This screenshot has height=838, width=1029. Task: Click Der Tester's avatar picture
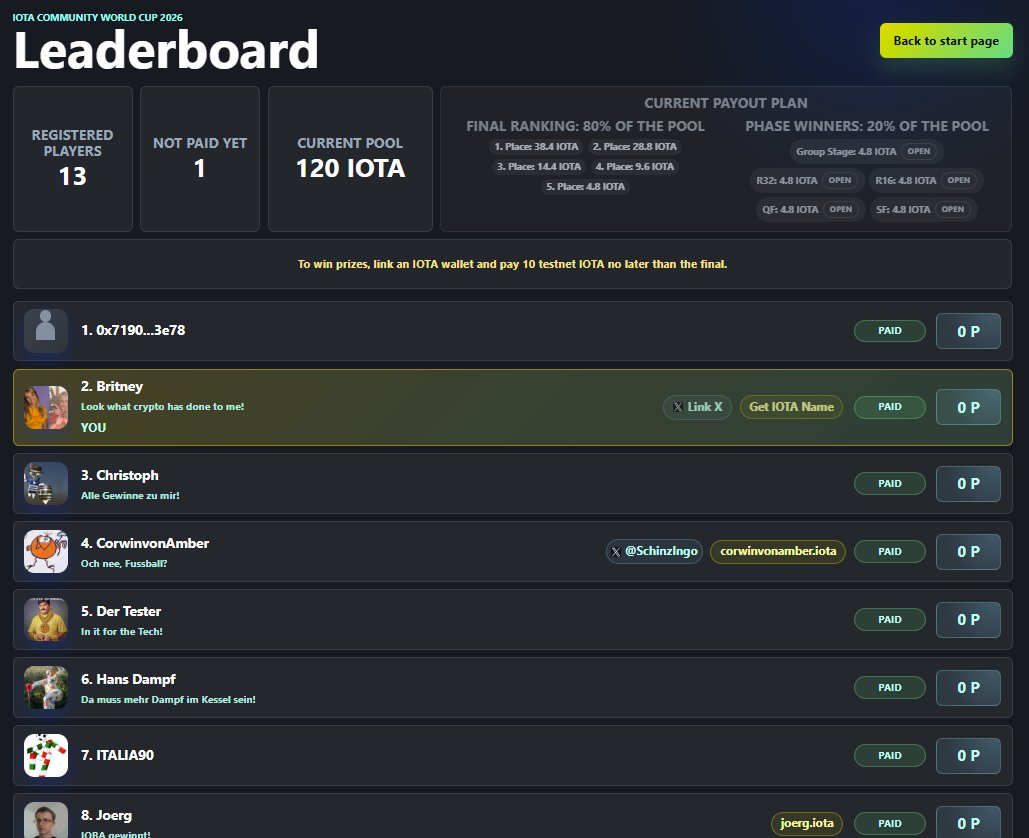pyautogui.click(x=46, y=619)
